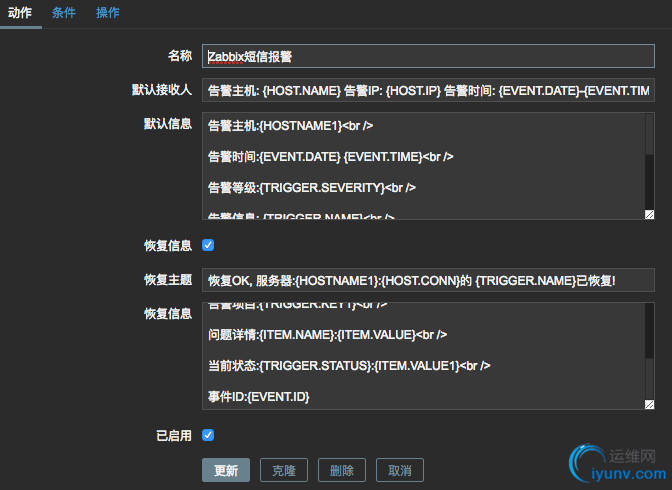Click inside the 默认信息 message textarea
This screenshot has height=490, width=672.
click(x=428, y=166)
